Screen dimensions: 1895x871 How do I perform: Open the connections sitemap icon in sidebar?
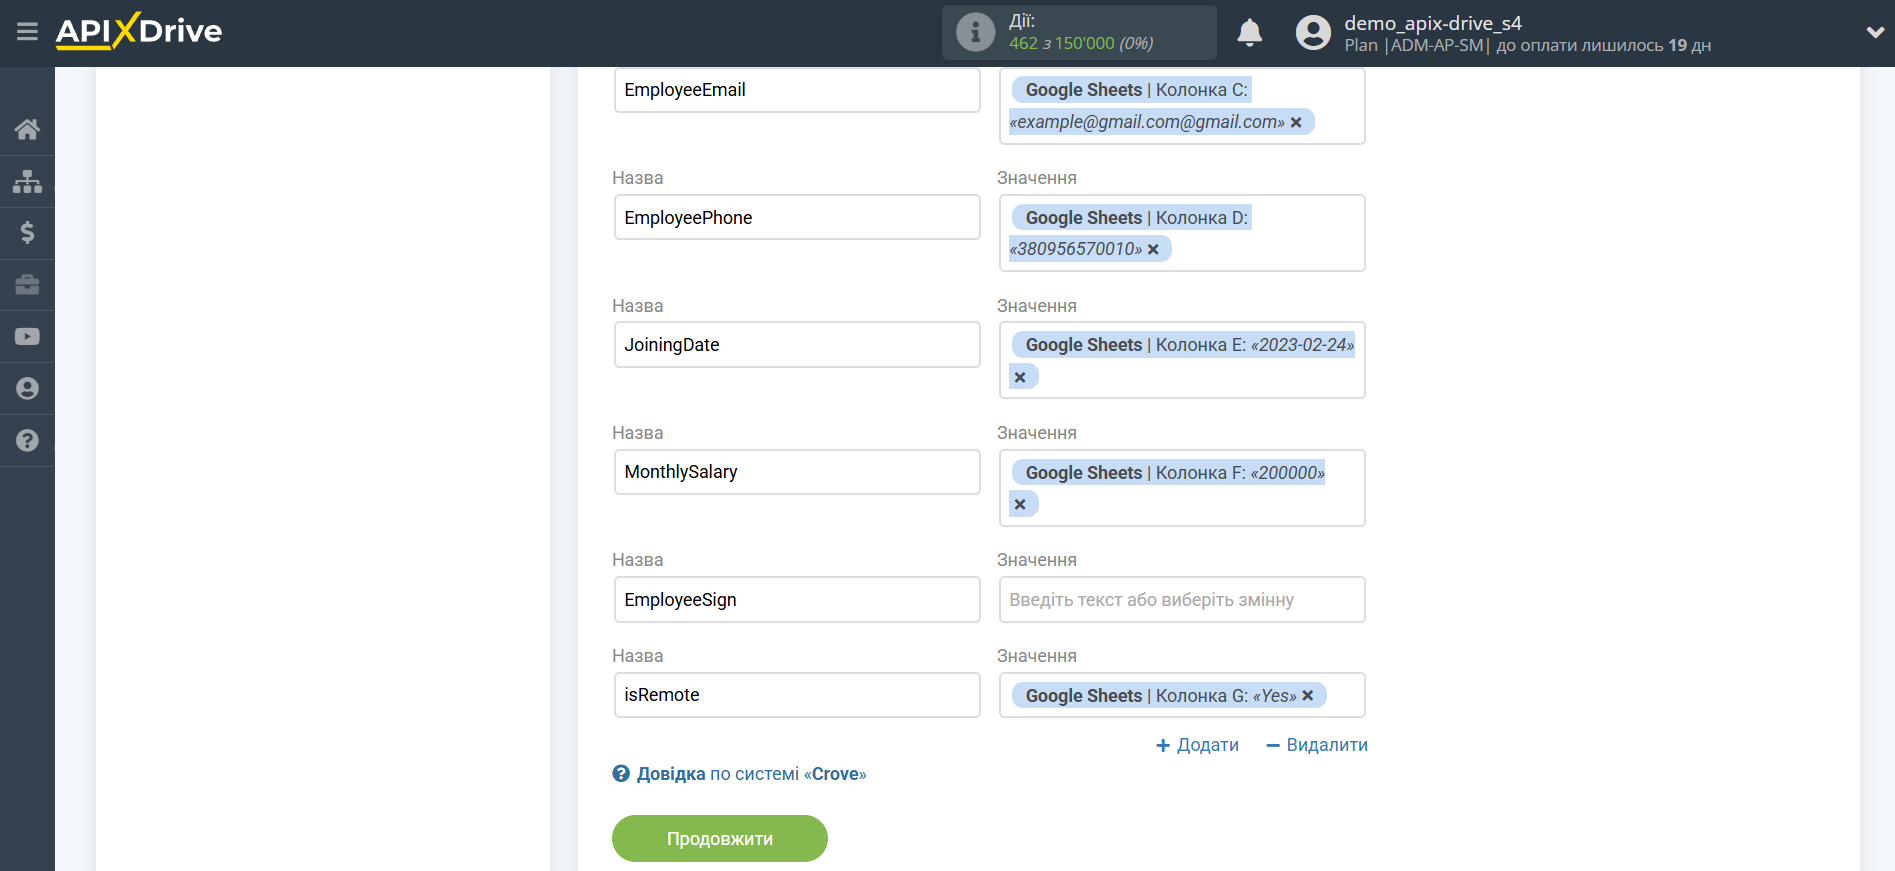click(27, 181)
